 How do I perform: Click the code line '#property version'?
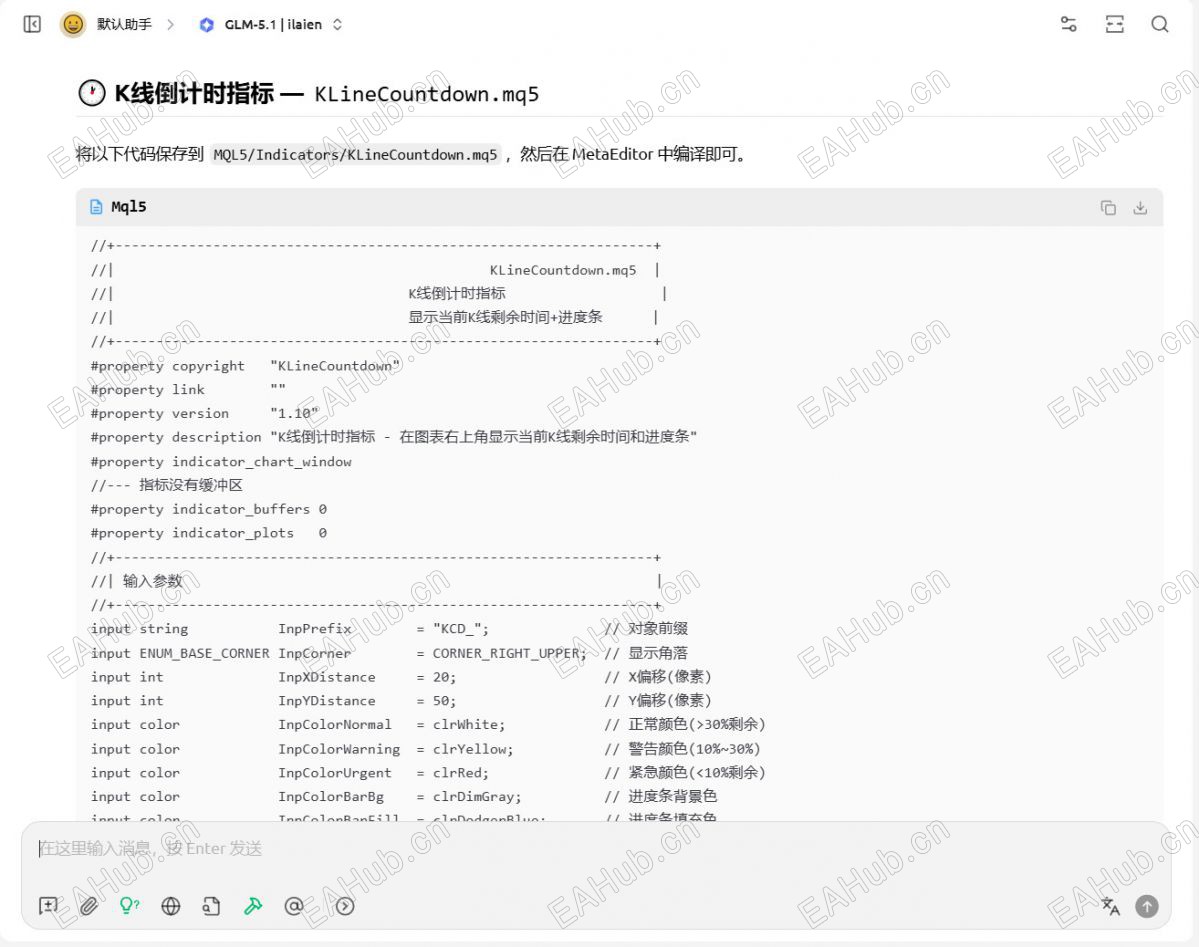click(203, 413)
